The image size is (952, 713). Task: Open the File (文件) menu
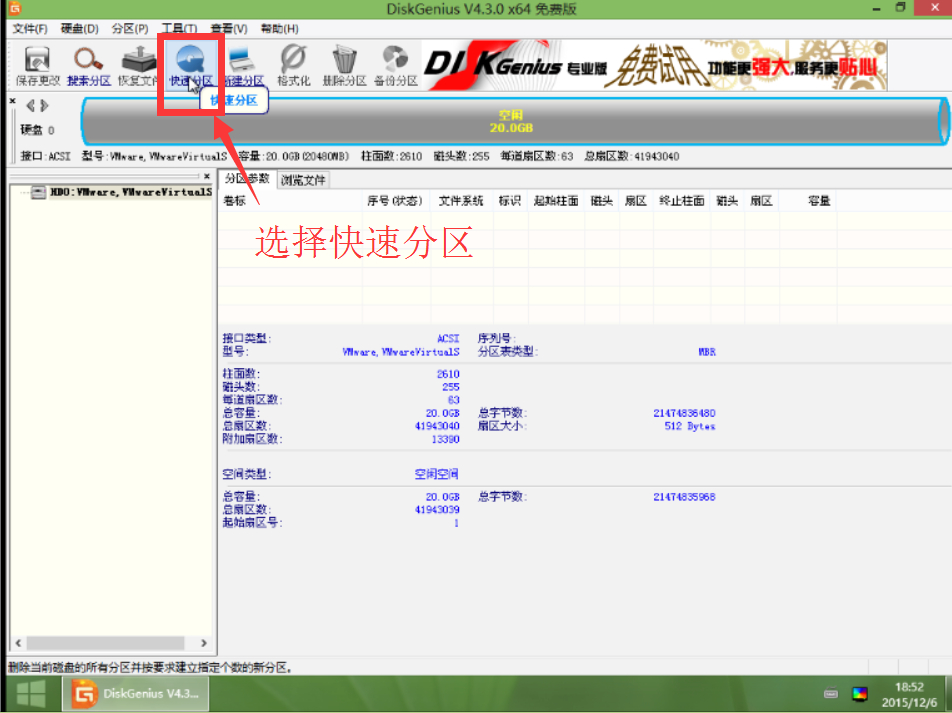coord(30,29)
